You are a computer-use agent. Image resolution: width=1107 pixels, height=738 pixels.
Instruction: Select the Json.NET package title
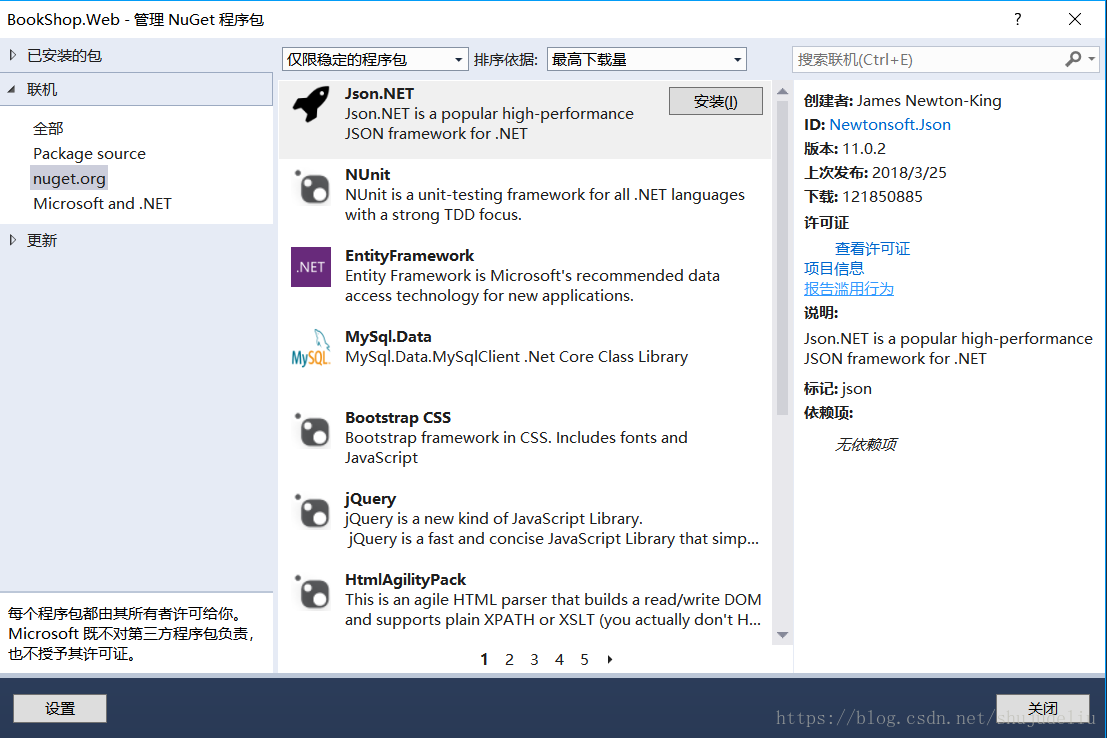coord(380,94)
